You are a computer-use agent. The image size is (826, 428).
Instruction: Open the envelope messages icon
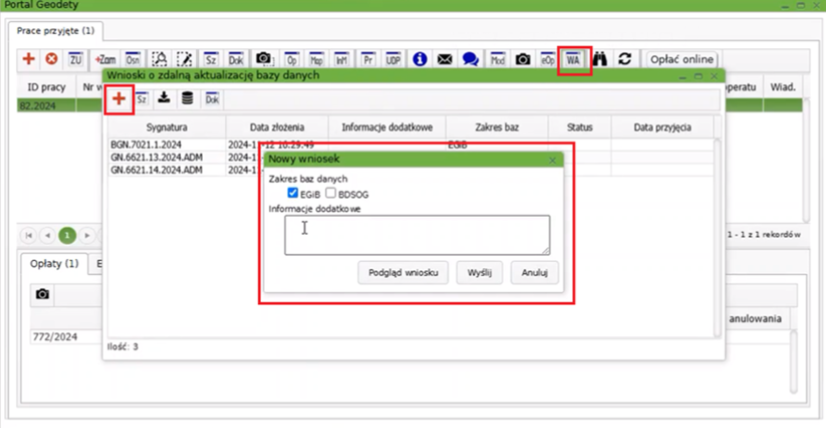(x=445, y=60)
